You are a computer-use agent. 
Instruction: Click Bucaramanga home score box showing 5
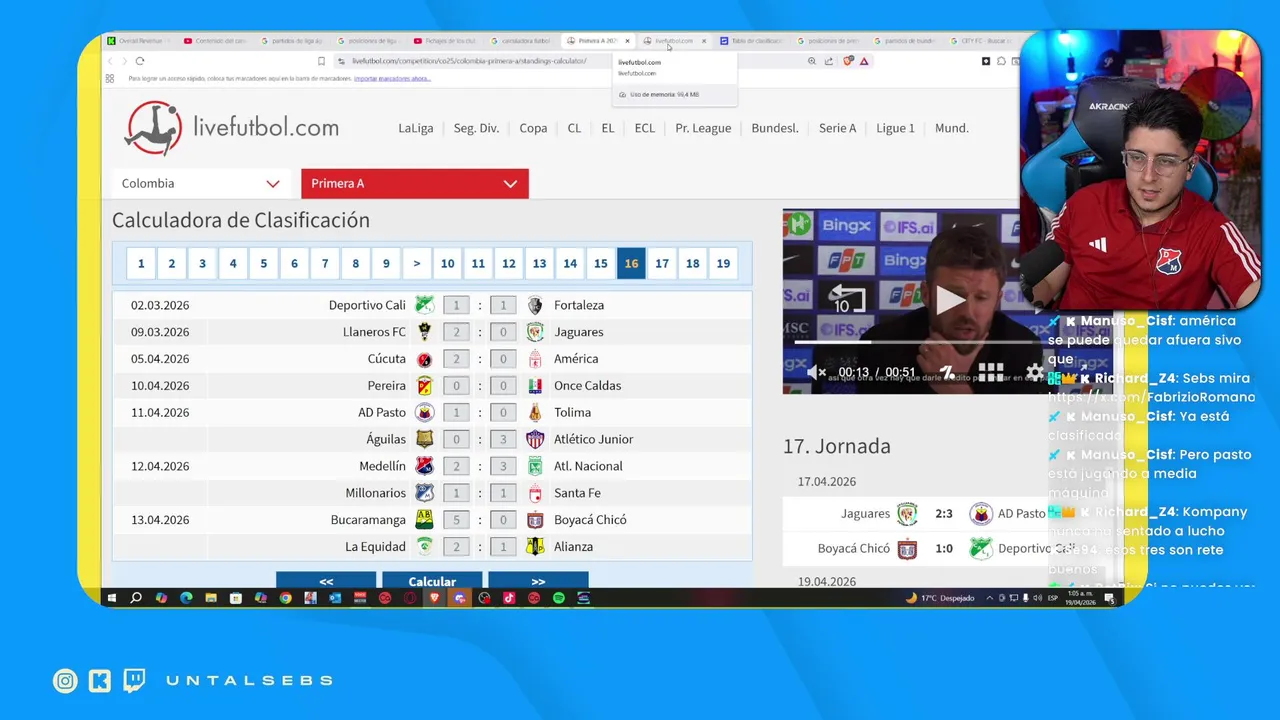click(456, 520)
